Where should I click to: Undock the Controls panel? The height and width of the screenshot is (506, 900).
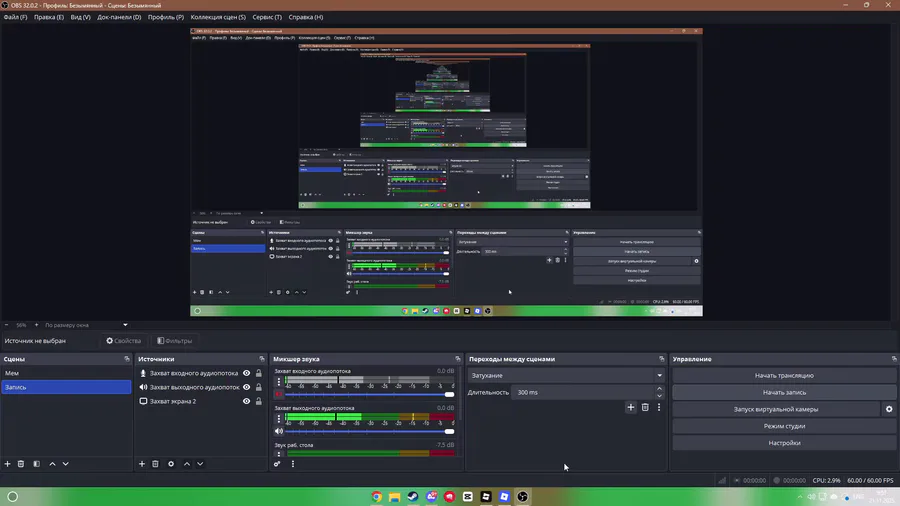[x=894, y=359]
